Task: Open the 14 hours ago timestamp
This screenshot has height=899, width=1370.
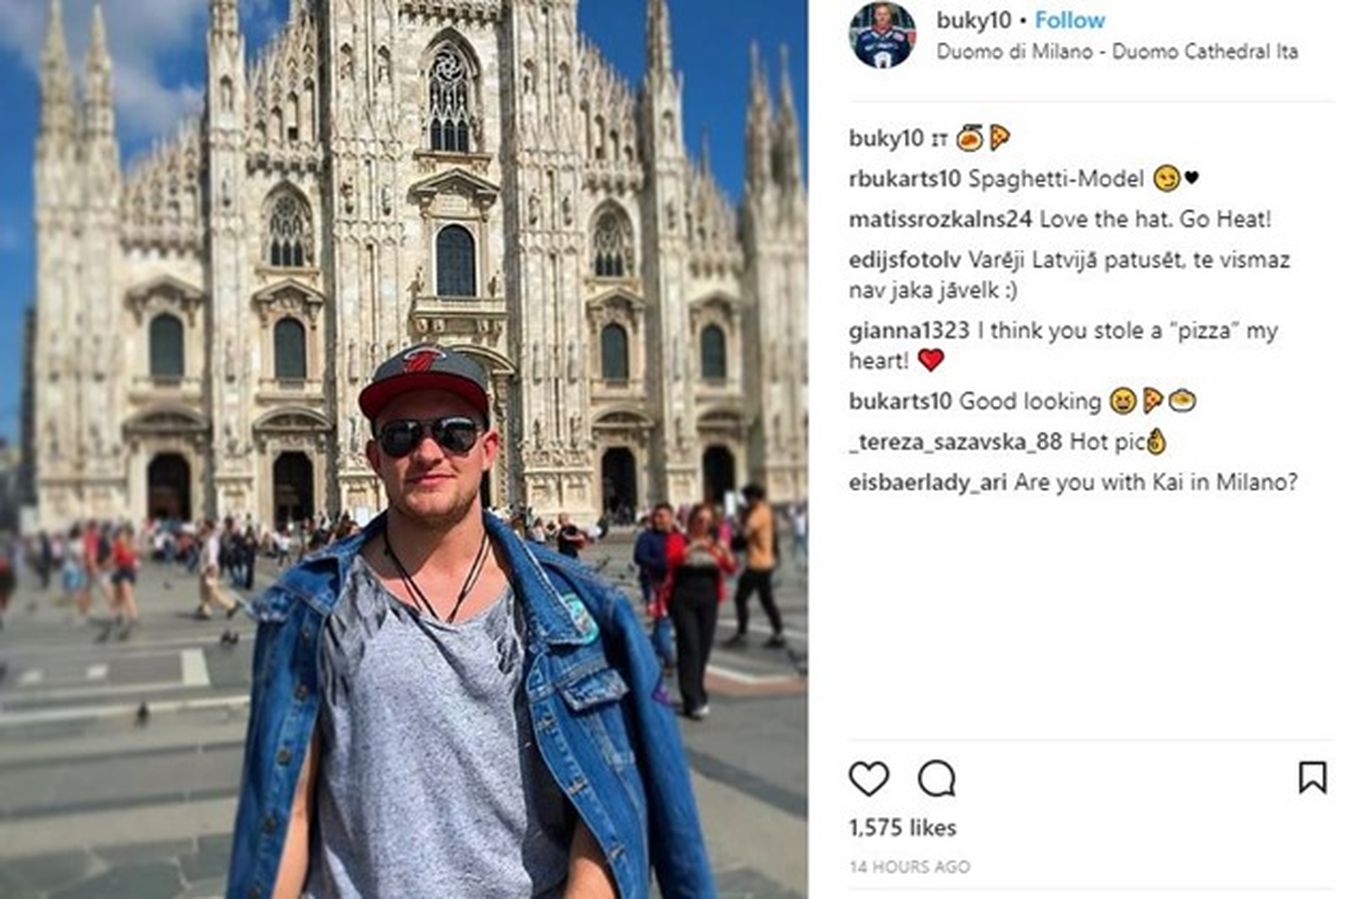Action: pyautogui.click(x=909, y=867)
